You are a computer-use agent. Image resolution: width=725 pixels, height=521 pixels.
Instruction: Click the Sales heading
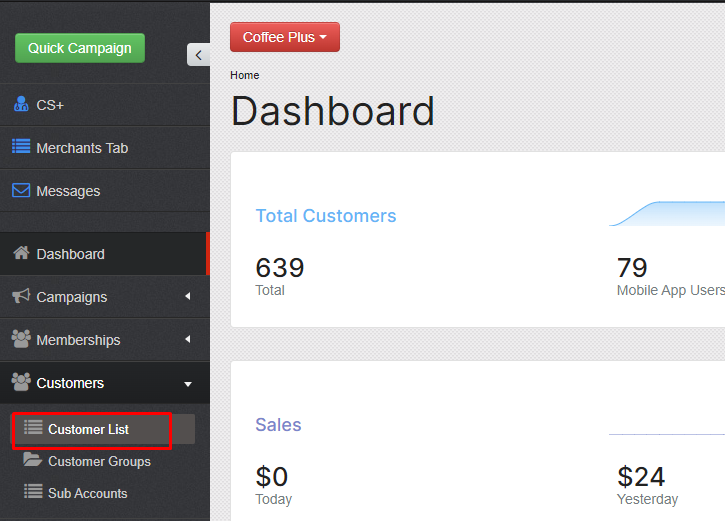[278, 425]
